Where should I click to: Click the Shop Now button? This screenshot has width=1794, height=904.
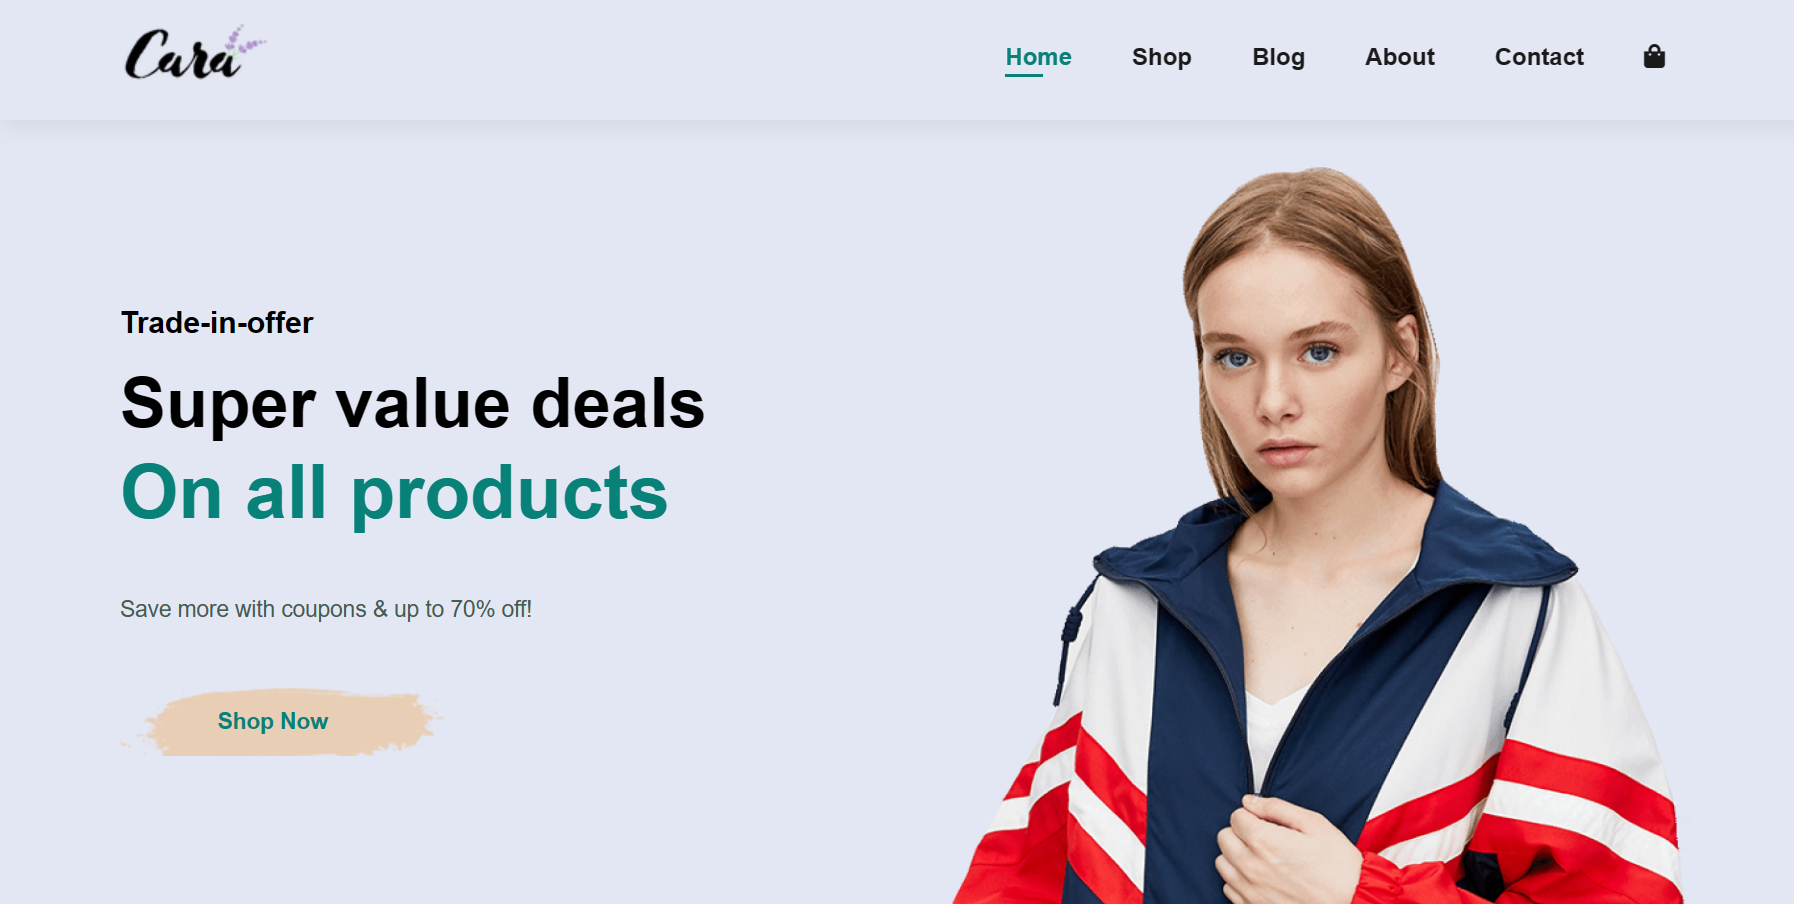(x=273, y=721)
